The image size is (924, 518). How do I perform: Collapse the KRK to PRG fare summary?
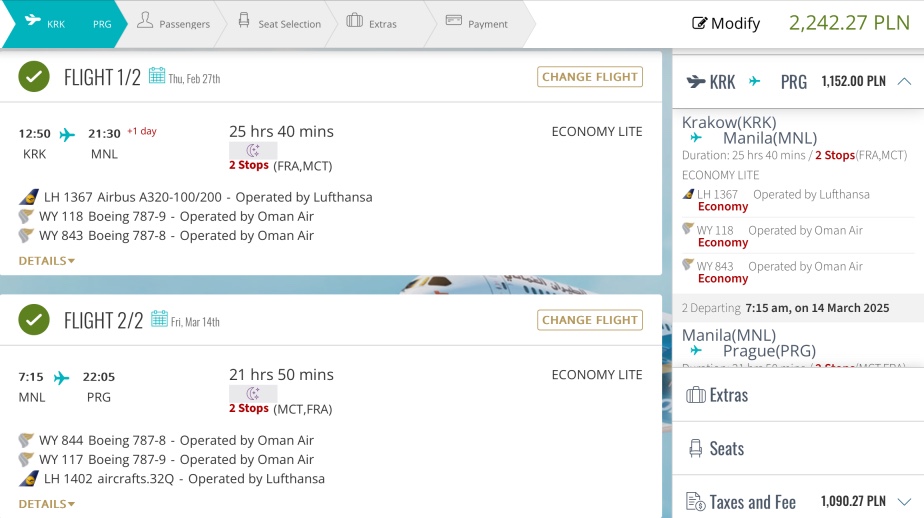tap(904, 81)
